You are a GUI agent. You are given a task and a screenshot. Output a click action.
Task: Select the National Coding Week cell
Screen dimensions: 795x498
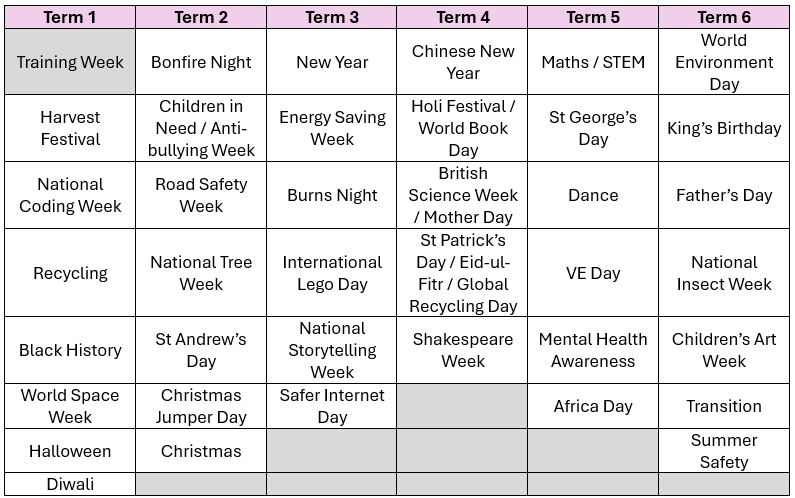pyautogui.click(x=70, y=195)
